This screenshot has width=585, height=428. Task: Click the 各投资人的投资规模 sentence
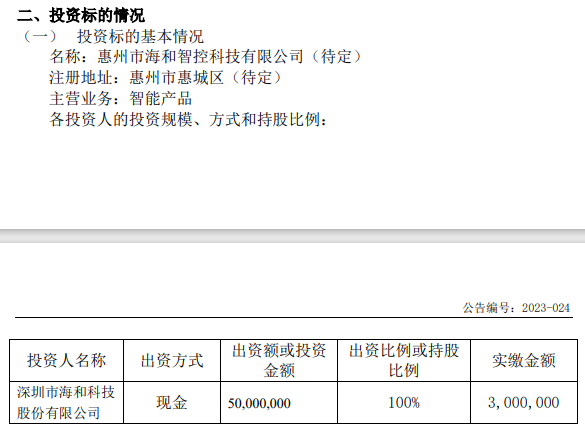[188, 120]
